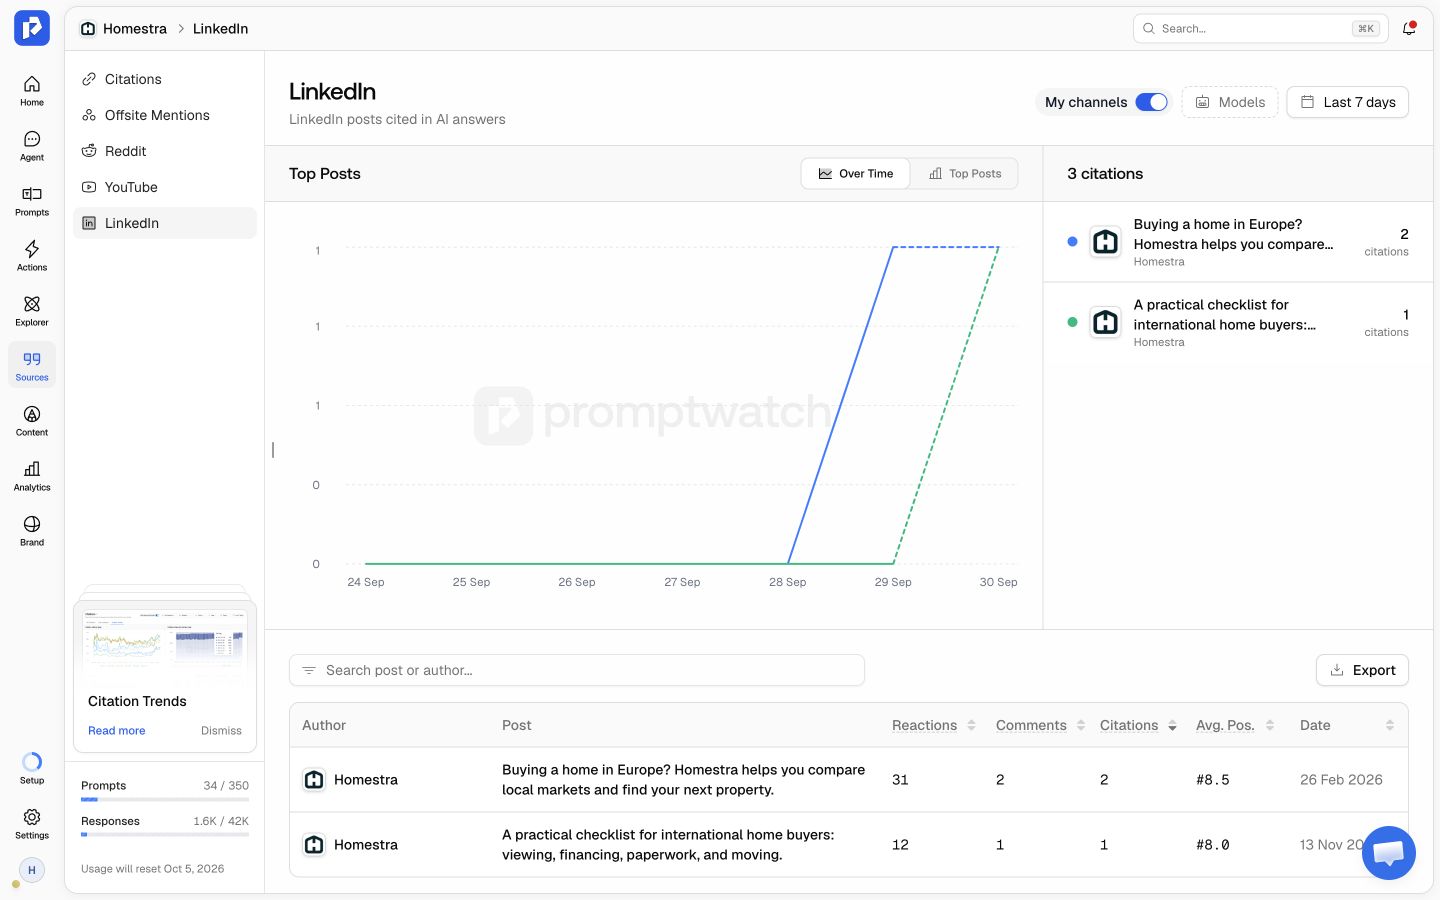Open the Last 7 days date picker
1440x900 pixels.
tap(1347, 102)
